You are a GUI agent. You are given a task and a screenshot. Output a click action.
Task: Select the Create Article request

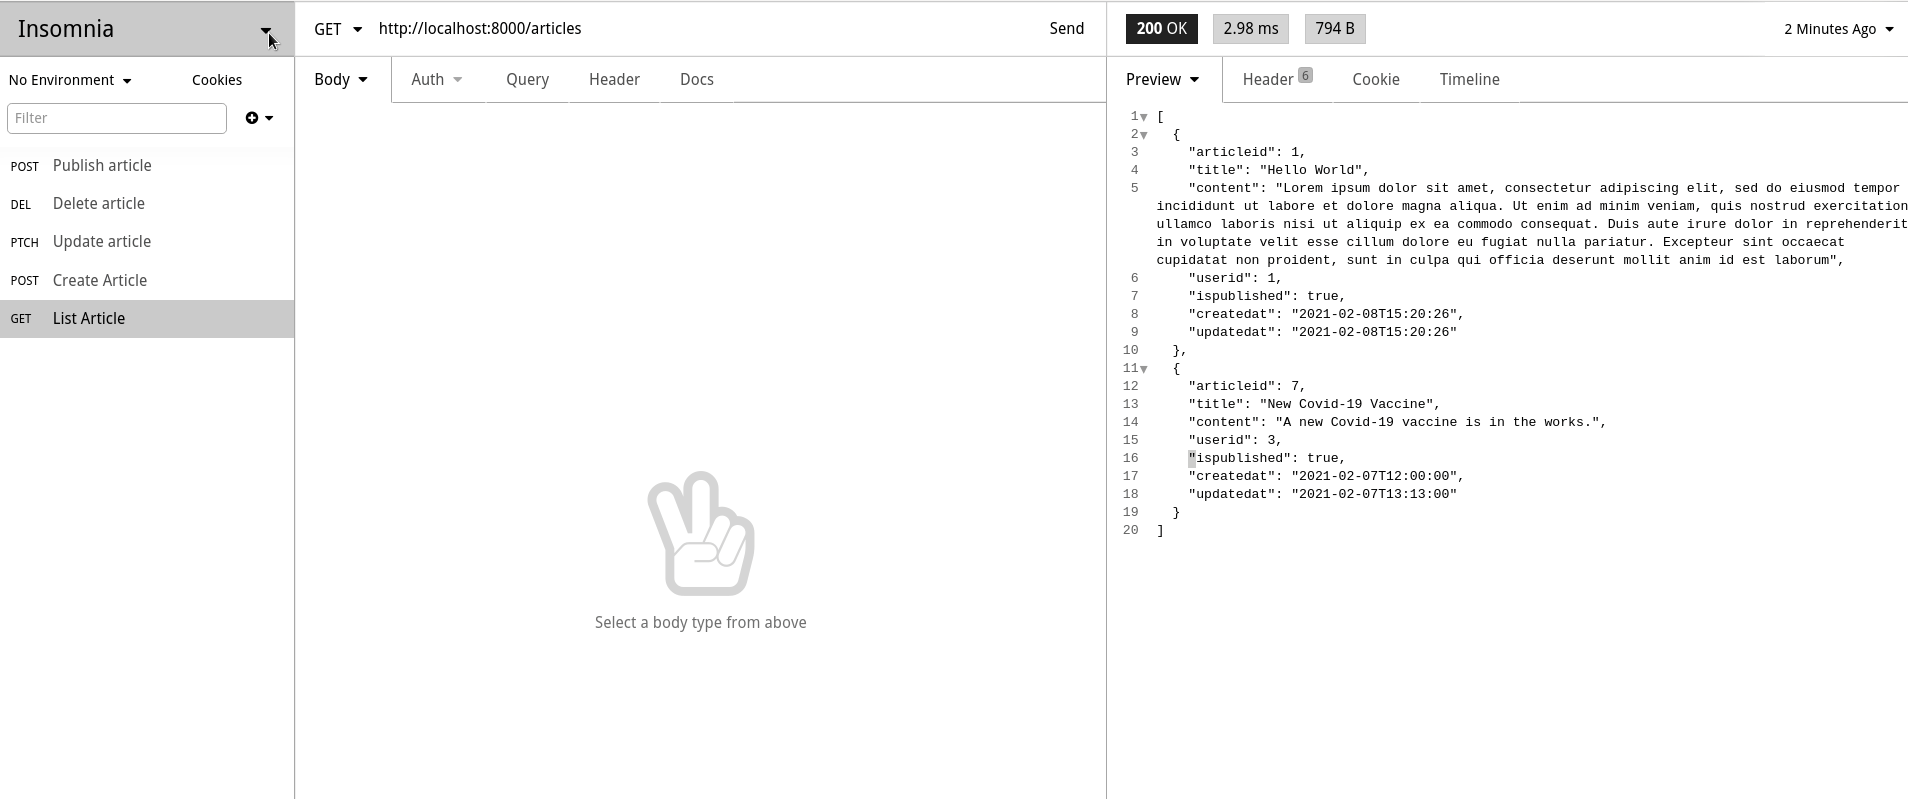[x=147, y=281]
